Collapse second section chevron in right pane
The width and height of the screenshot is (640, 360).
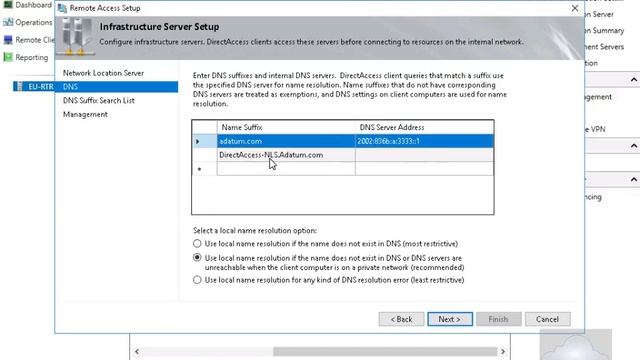[633, 146]
